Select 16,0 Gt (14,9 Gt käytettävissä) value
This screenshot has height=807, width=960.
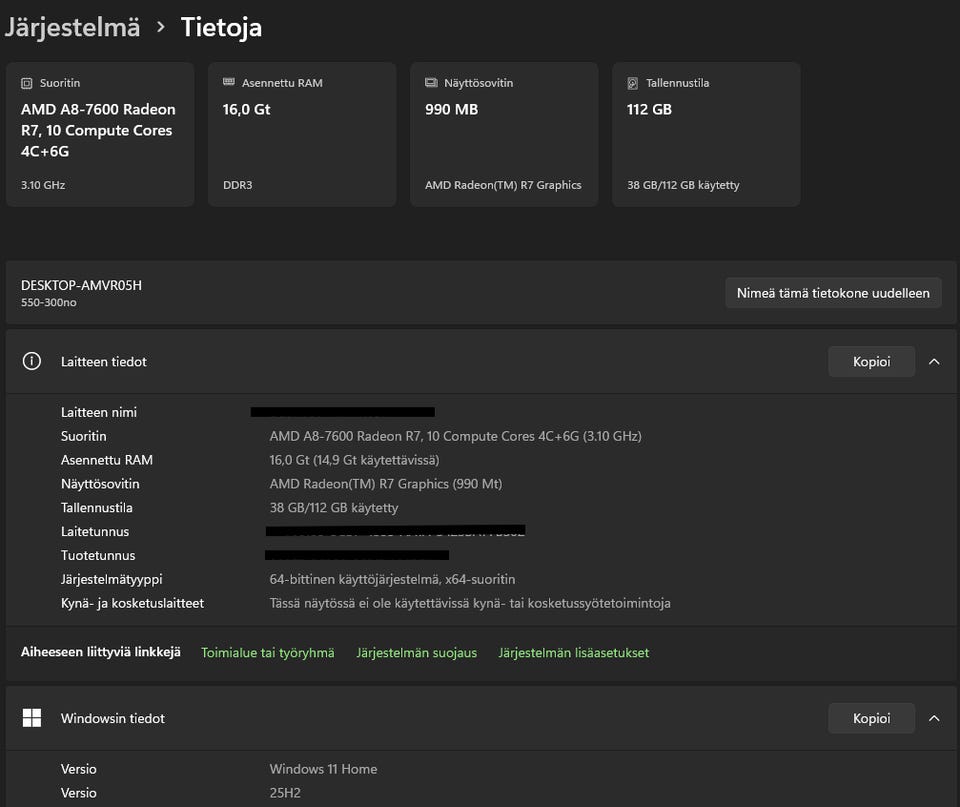click(354, 460)
